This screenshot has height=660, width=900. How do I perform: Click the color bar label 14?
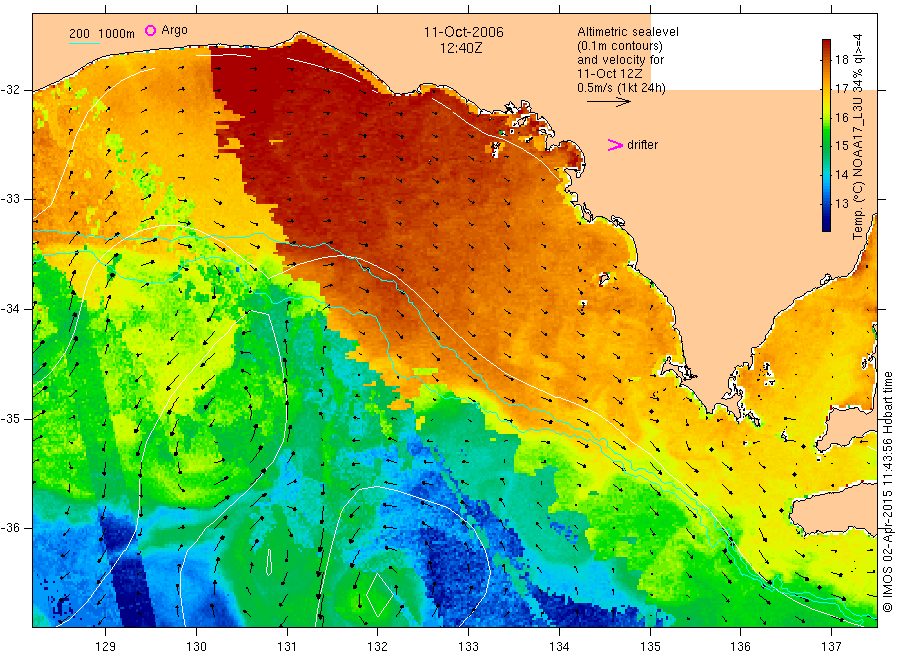(841, 174)
